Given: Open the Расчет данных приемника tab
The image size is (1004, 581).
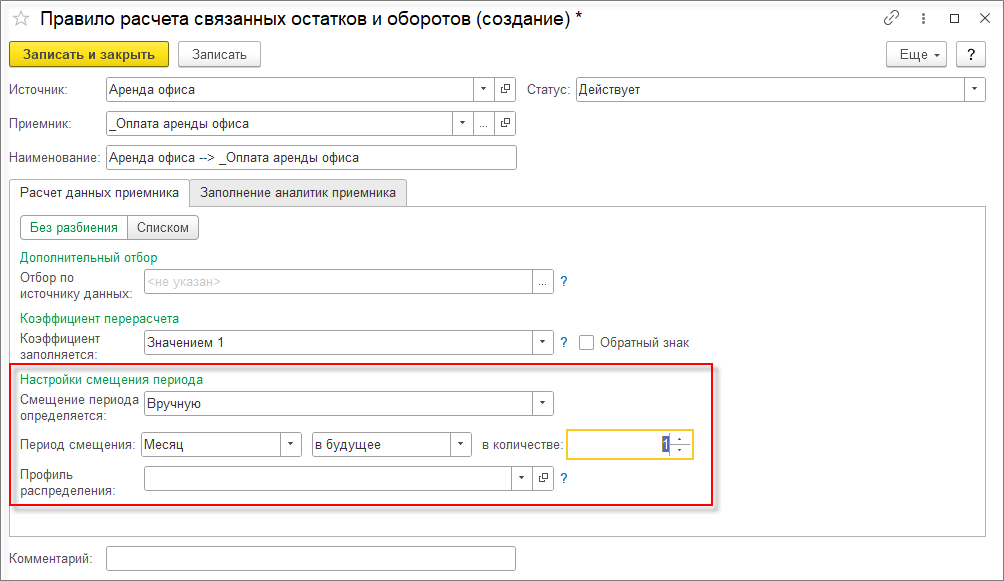Looking at the screenshot, I should pos(98,192).
